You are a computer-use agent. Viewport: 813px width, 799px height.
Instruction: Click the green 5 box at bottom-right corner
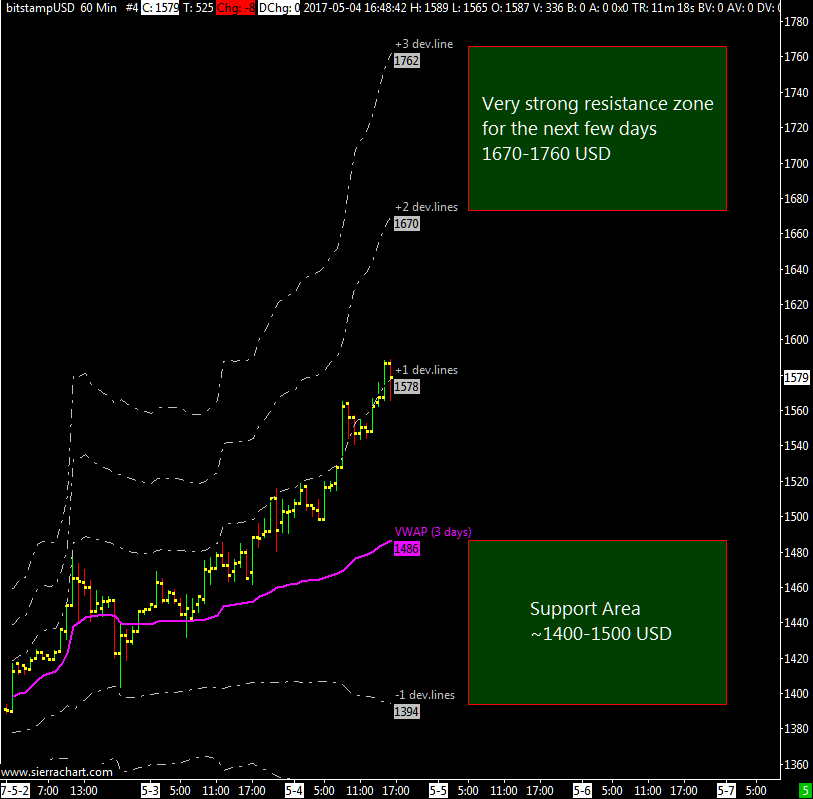tap(804, 790)
